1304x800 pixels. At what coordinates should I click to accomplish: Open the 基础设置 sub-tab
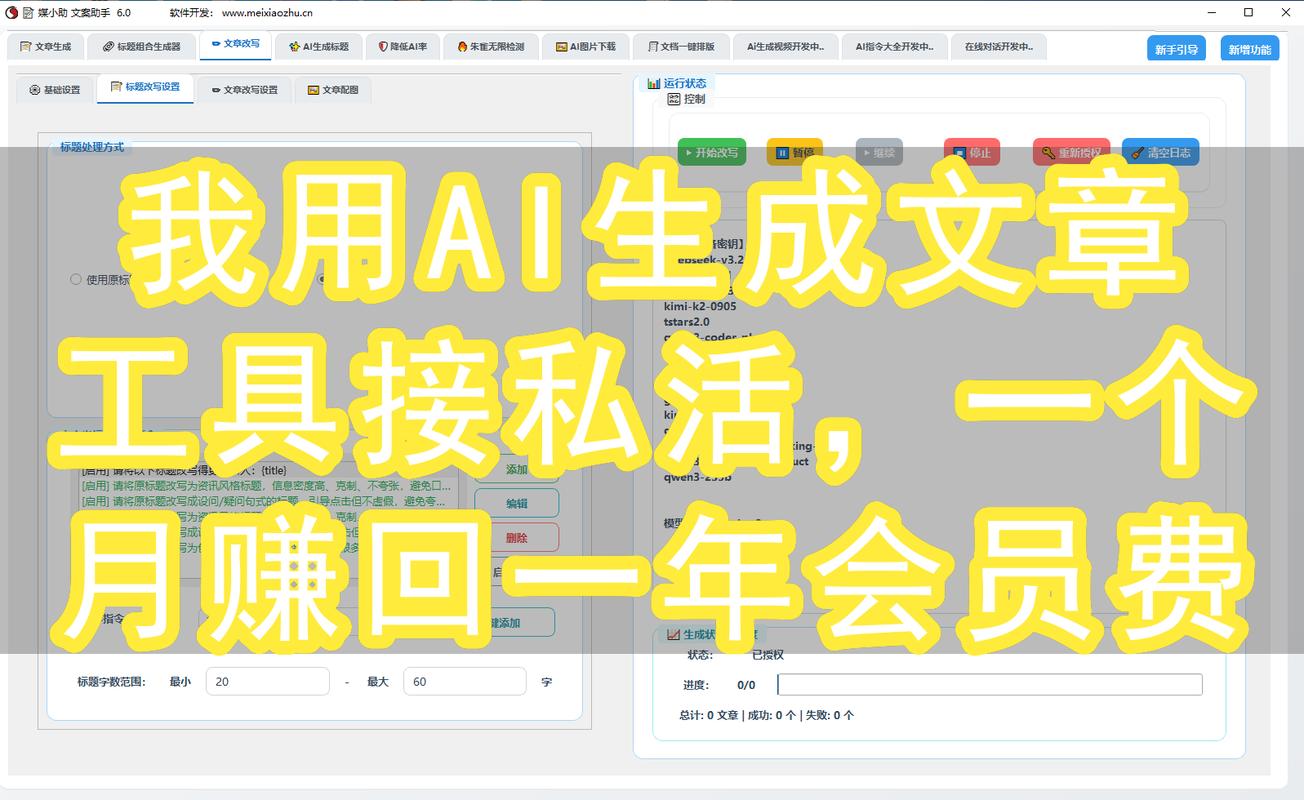tap(55, 90)
